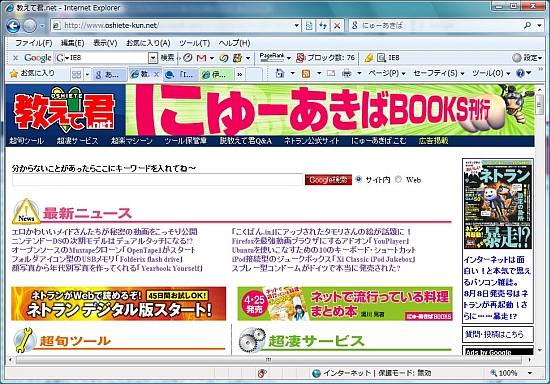Toggle the yellow highlighter icon

point(368,58)
